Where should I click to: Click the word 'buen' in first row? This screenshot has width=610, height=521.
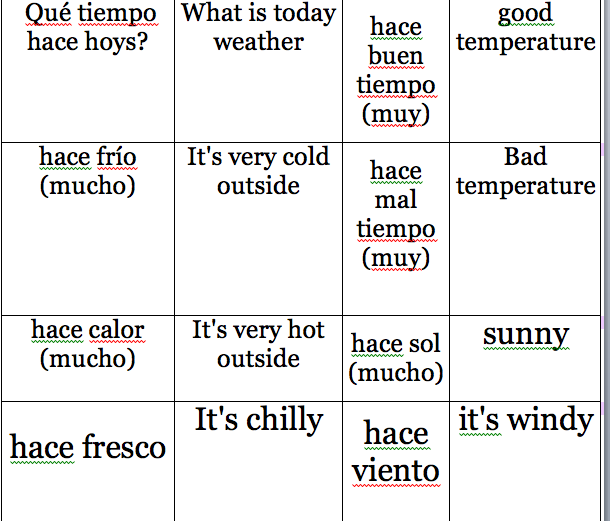396,56
